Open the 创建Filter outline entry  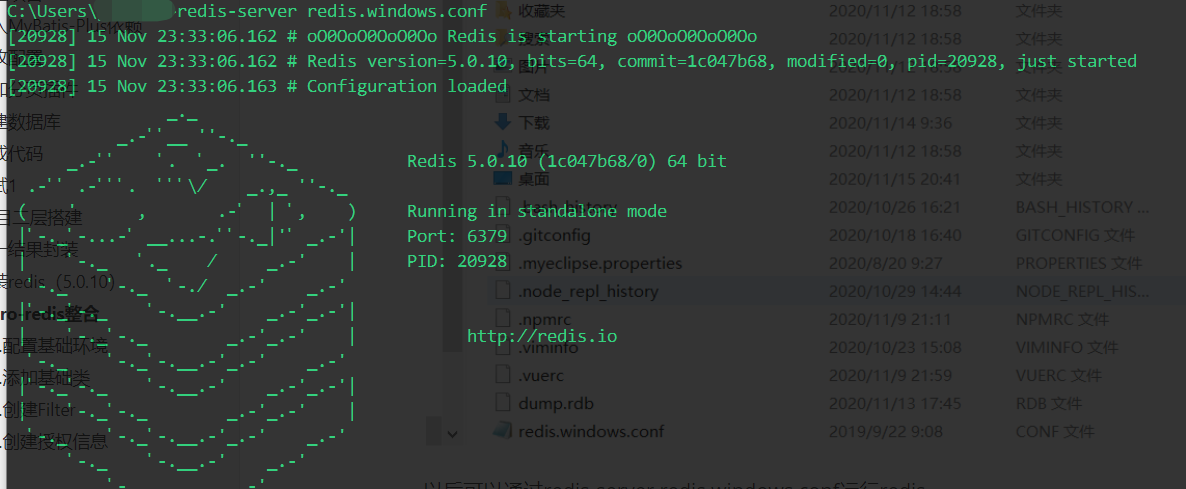click(x=38, y=410)
